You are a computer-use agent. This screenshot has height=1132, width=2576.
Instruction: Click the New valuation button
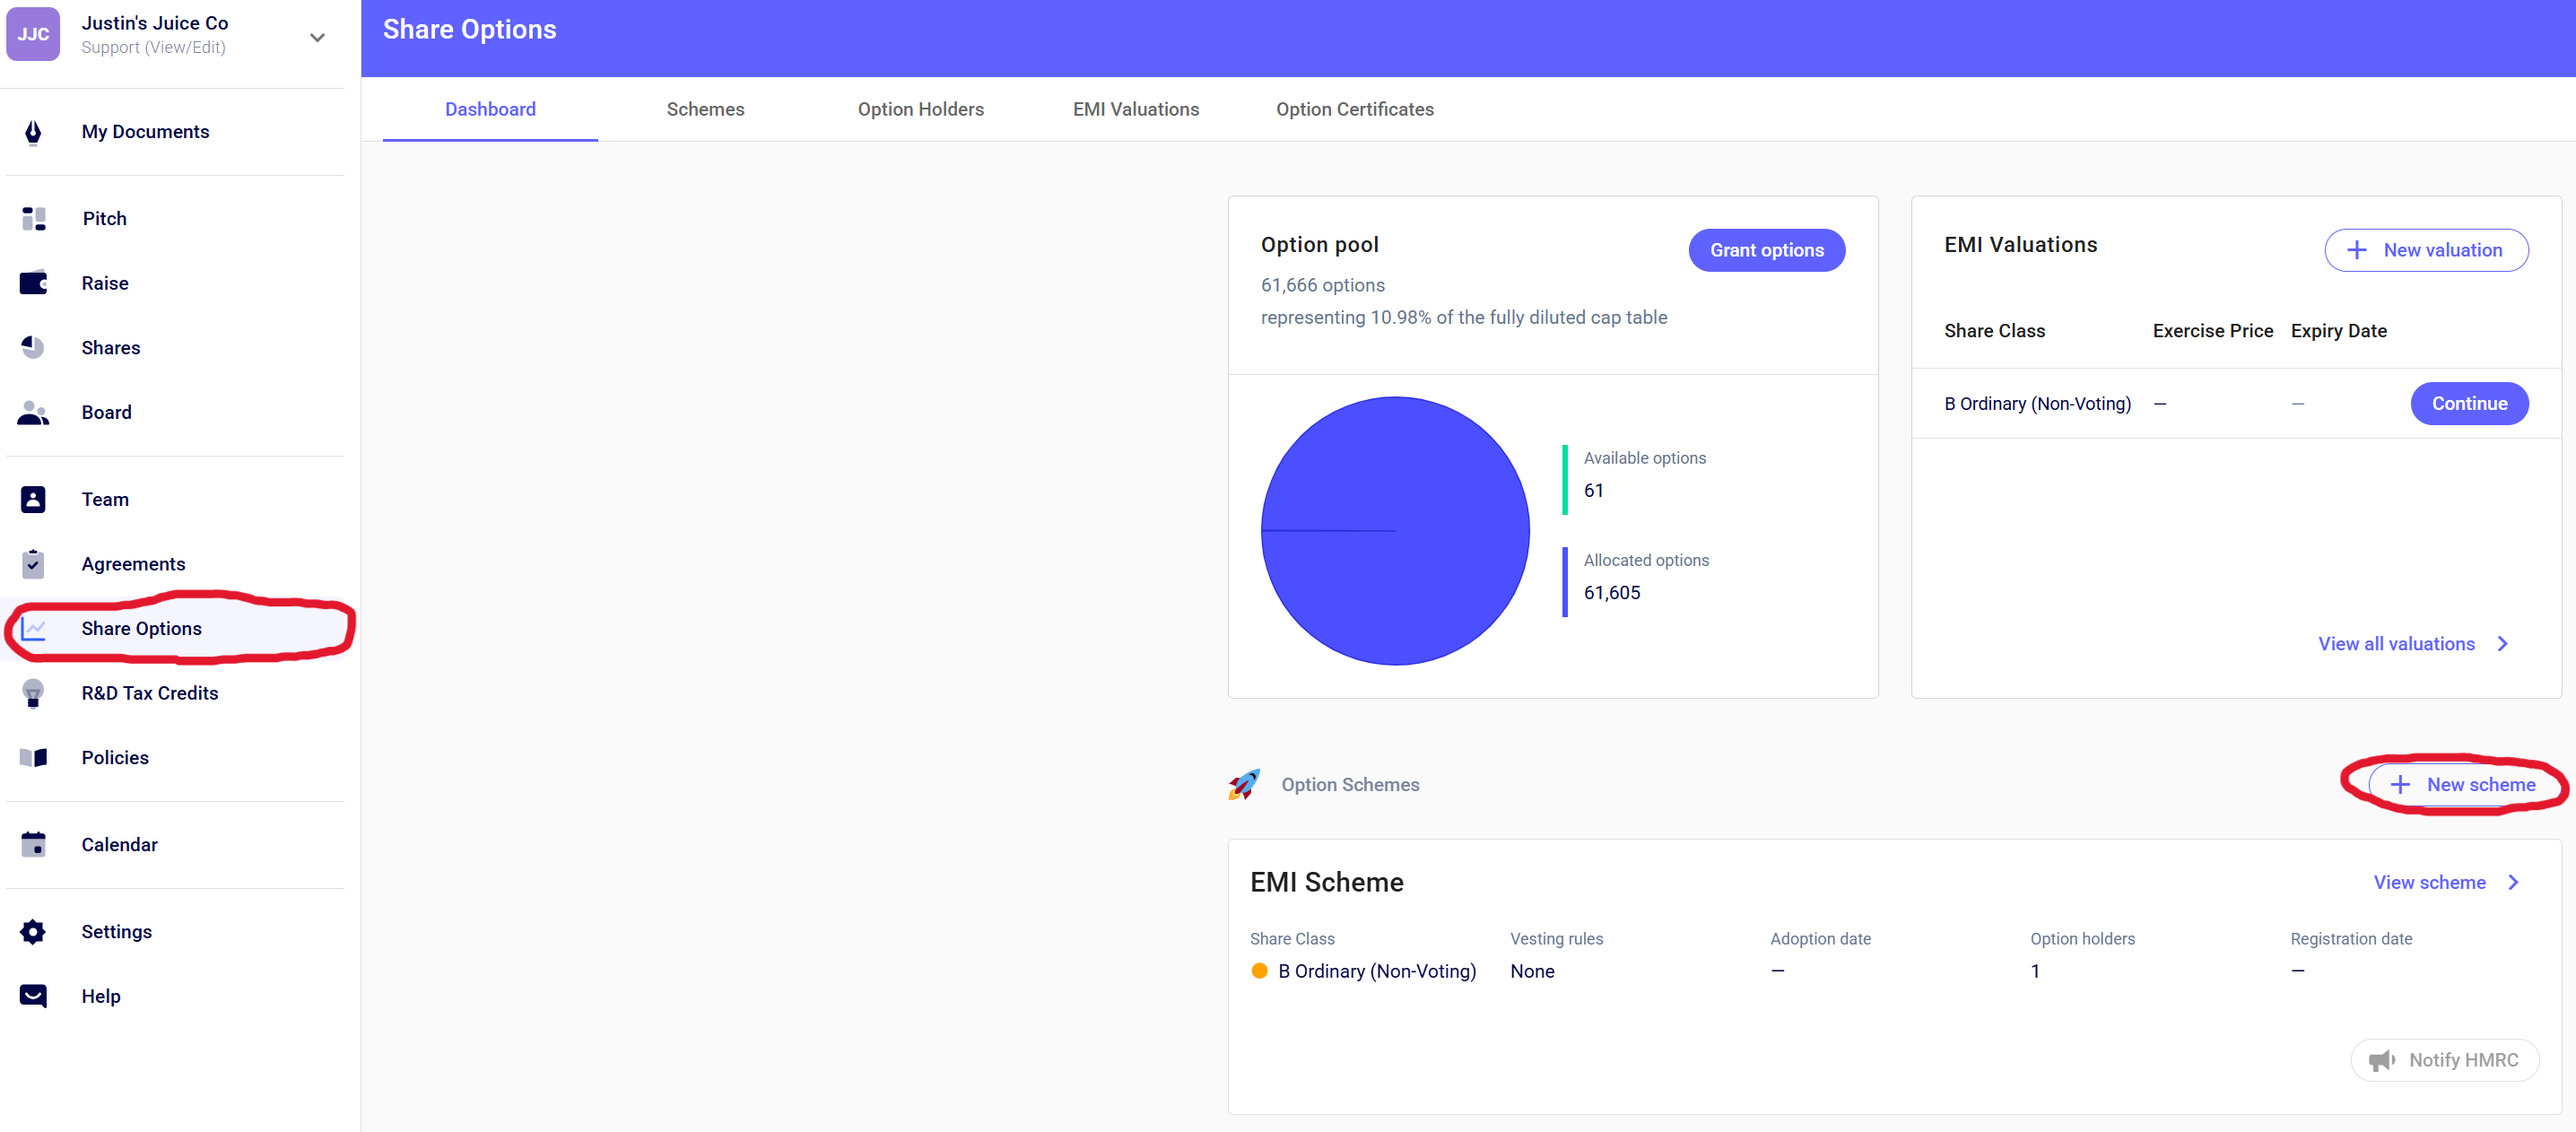(x=2425, y=250)
